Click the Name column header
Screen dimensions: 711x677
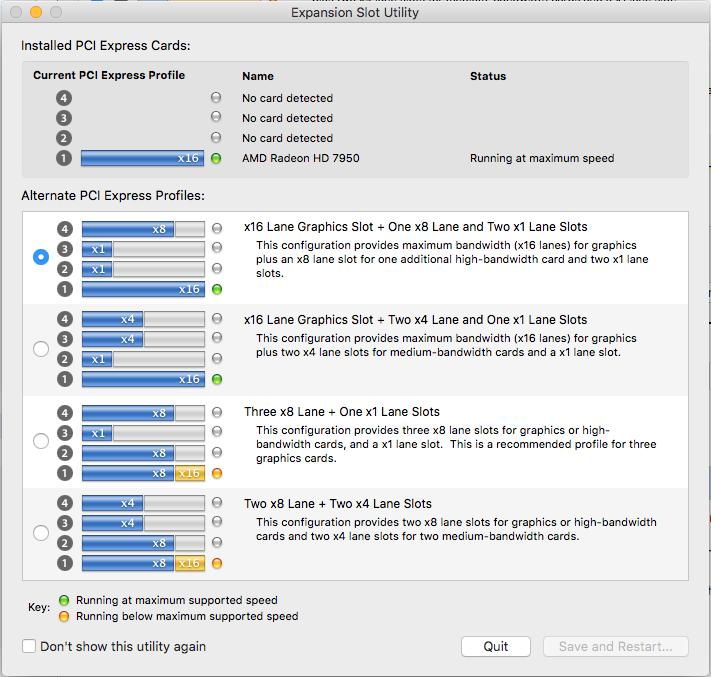[258, 76]
